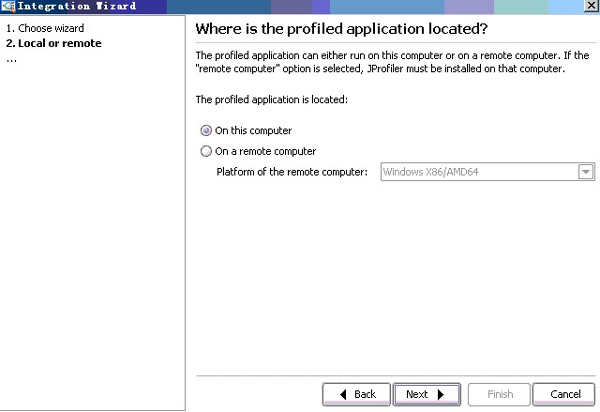Screen dimensions: 600x412
Task: Click the Integration Wizard title bar icon
Action: pos(7,6)
